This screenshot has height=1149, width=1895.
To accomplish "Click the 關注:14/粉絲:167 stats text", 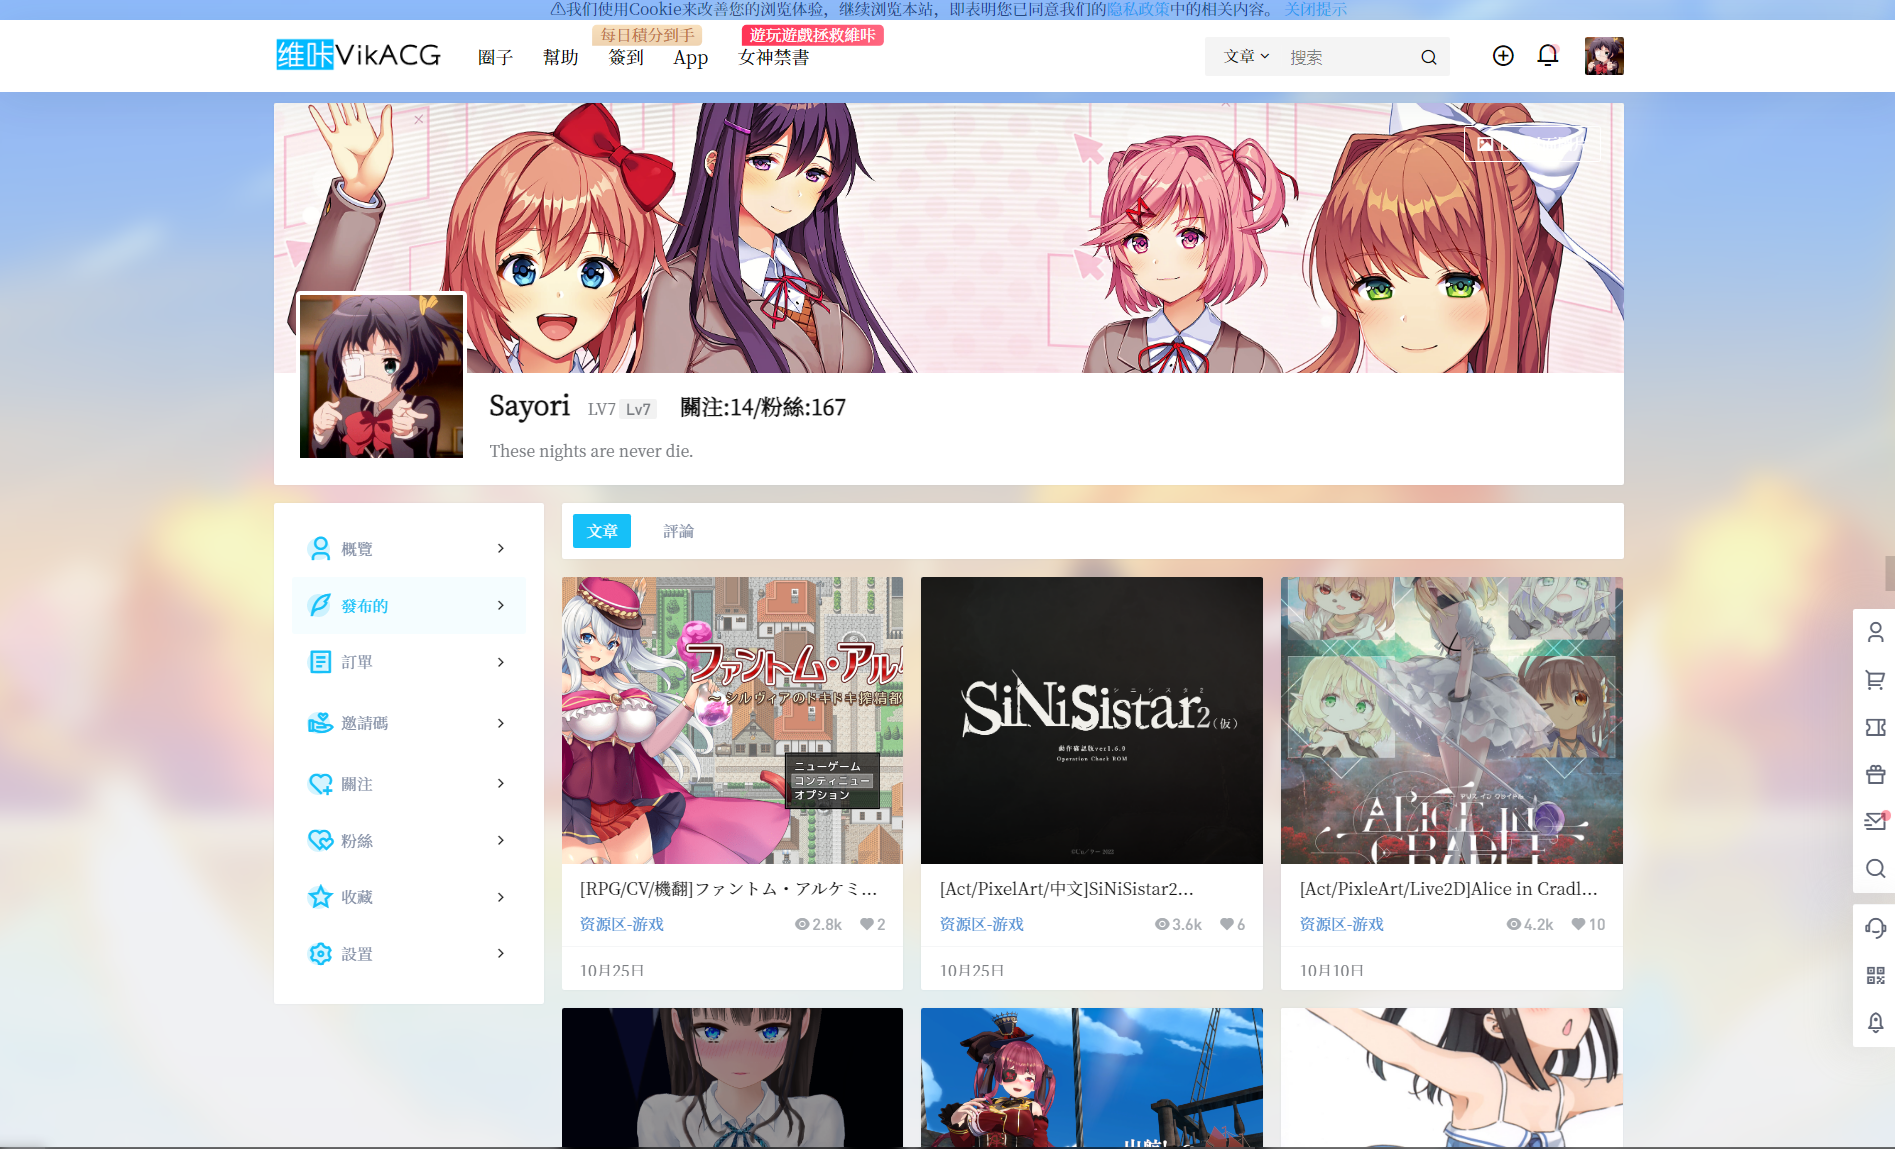I will click(763, 407).
